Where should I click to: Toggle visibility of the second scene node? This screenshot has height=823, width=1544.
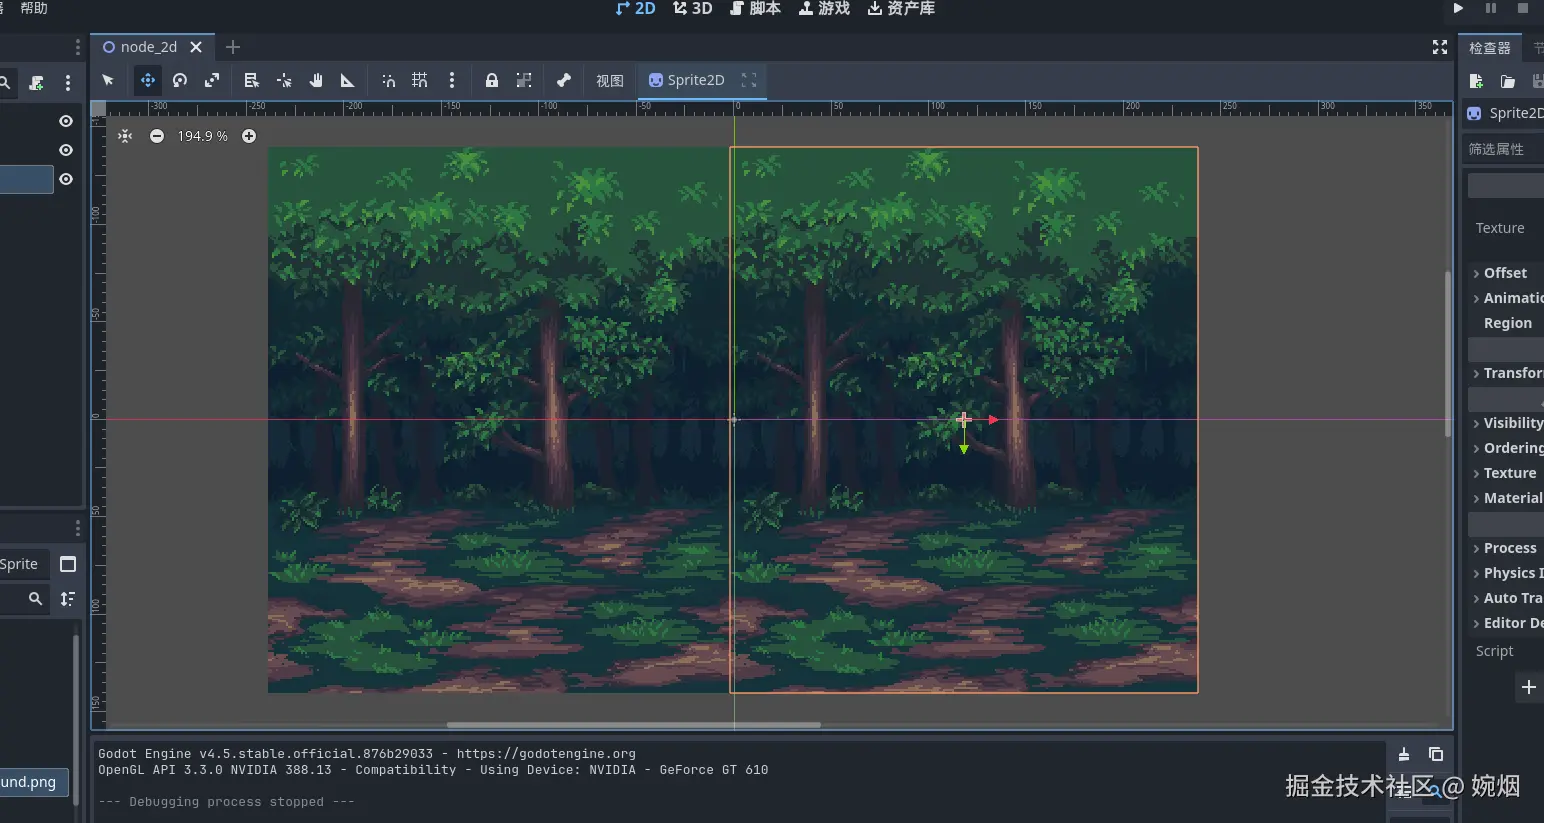[x=66, y=150]
